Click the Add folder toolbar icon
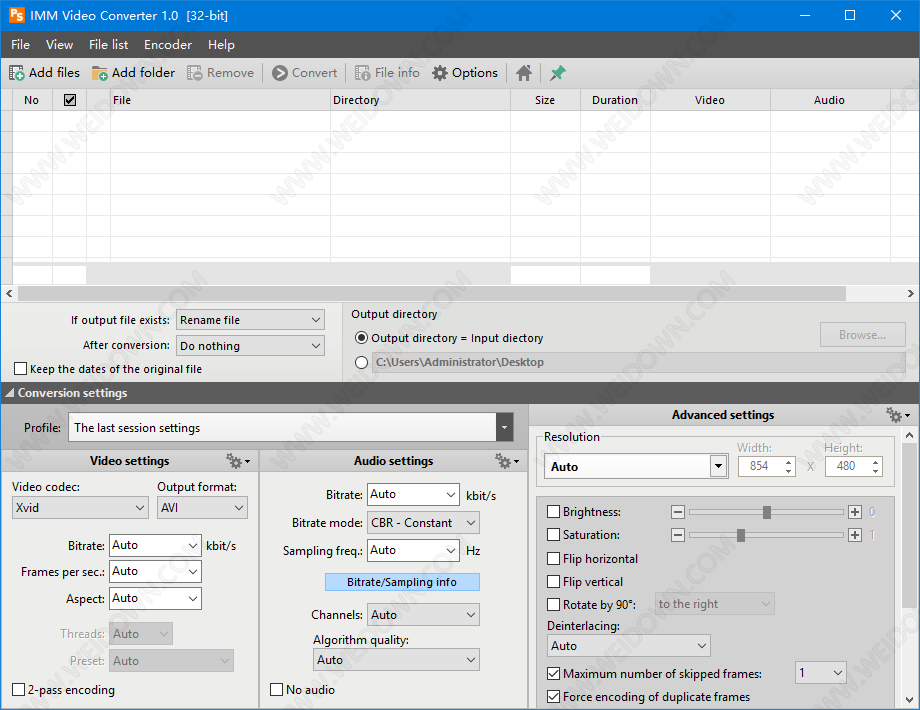Viewport: 920px width, 710px height. pos(100,73)
